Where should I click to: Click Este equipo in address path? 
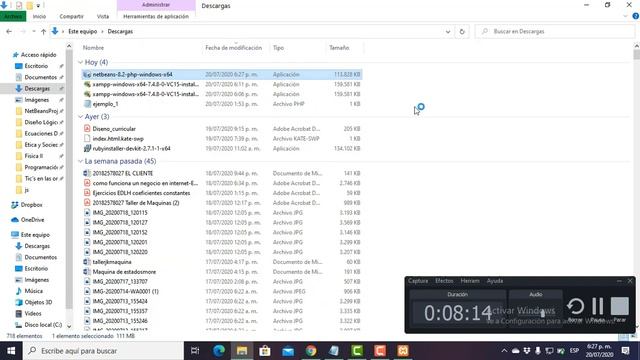pyautogui.click(x=82, y=31)
